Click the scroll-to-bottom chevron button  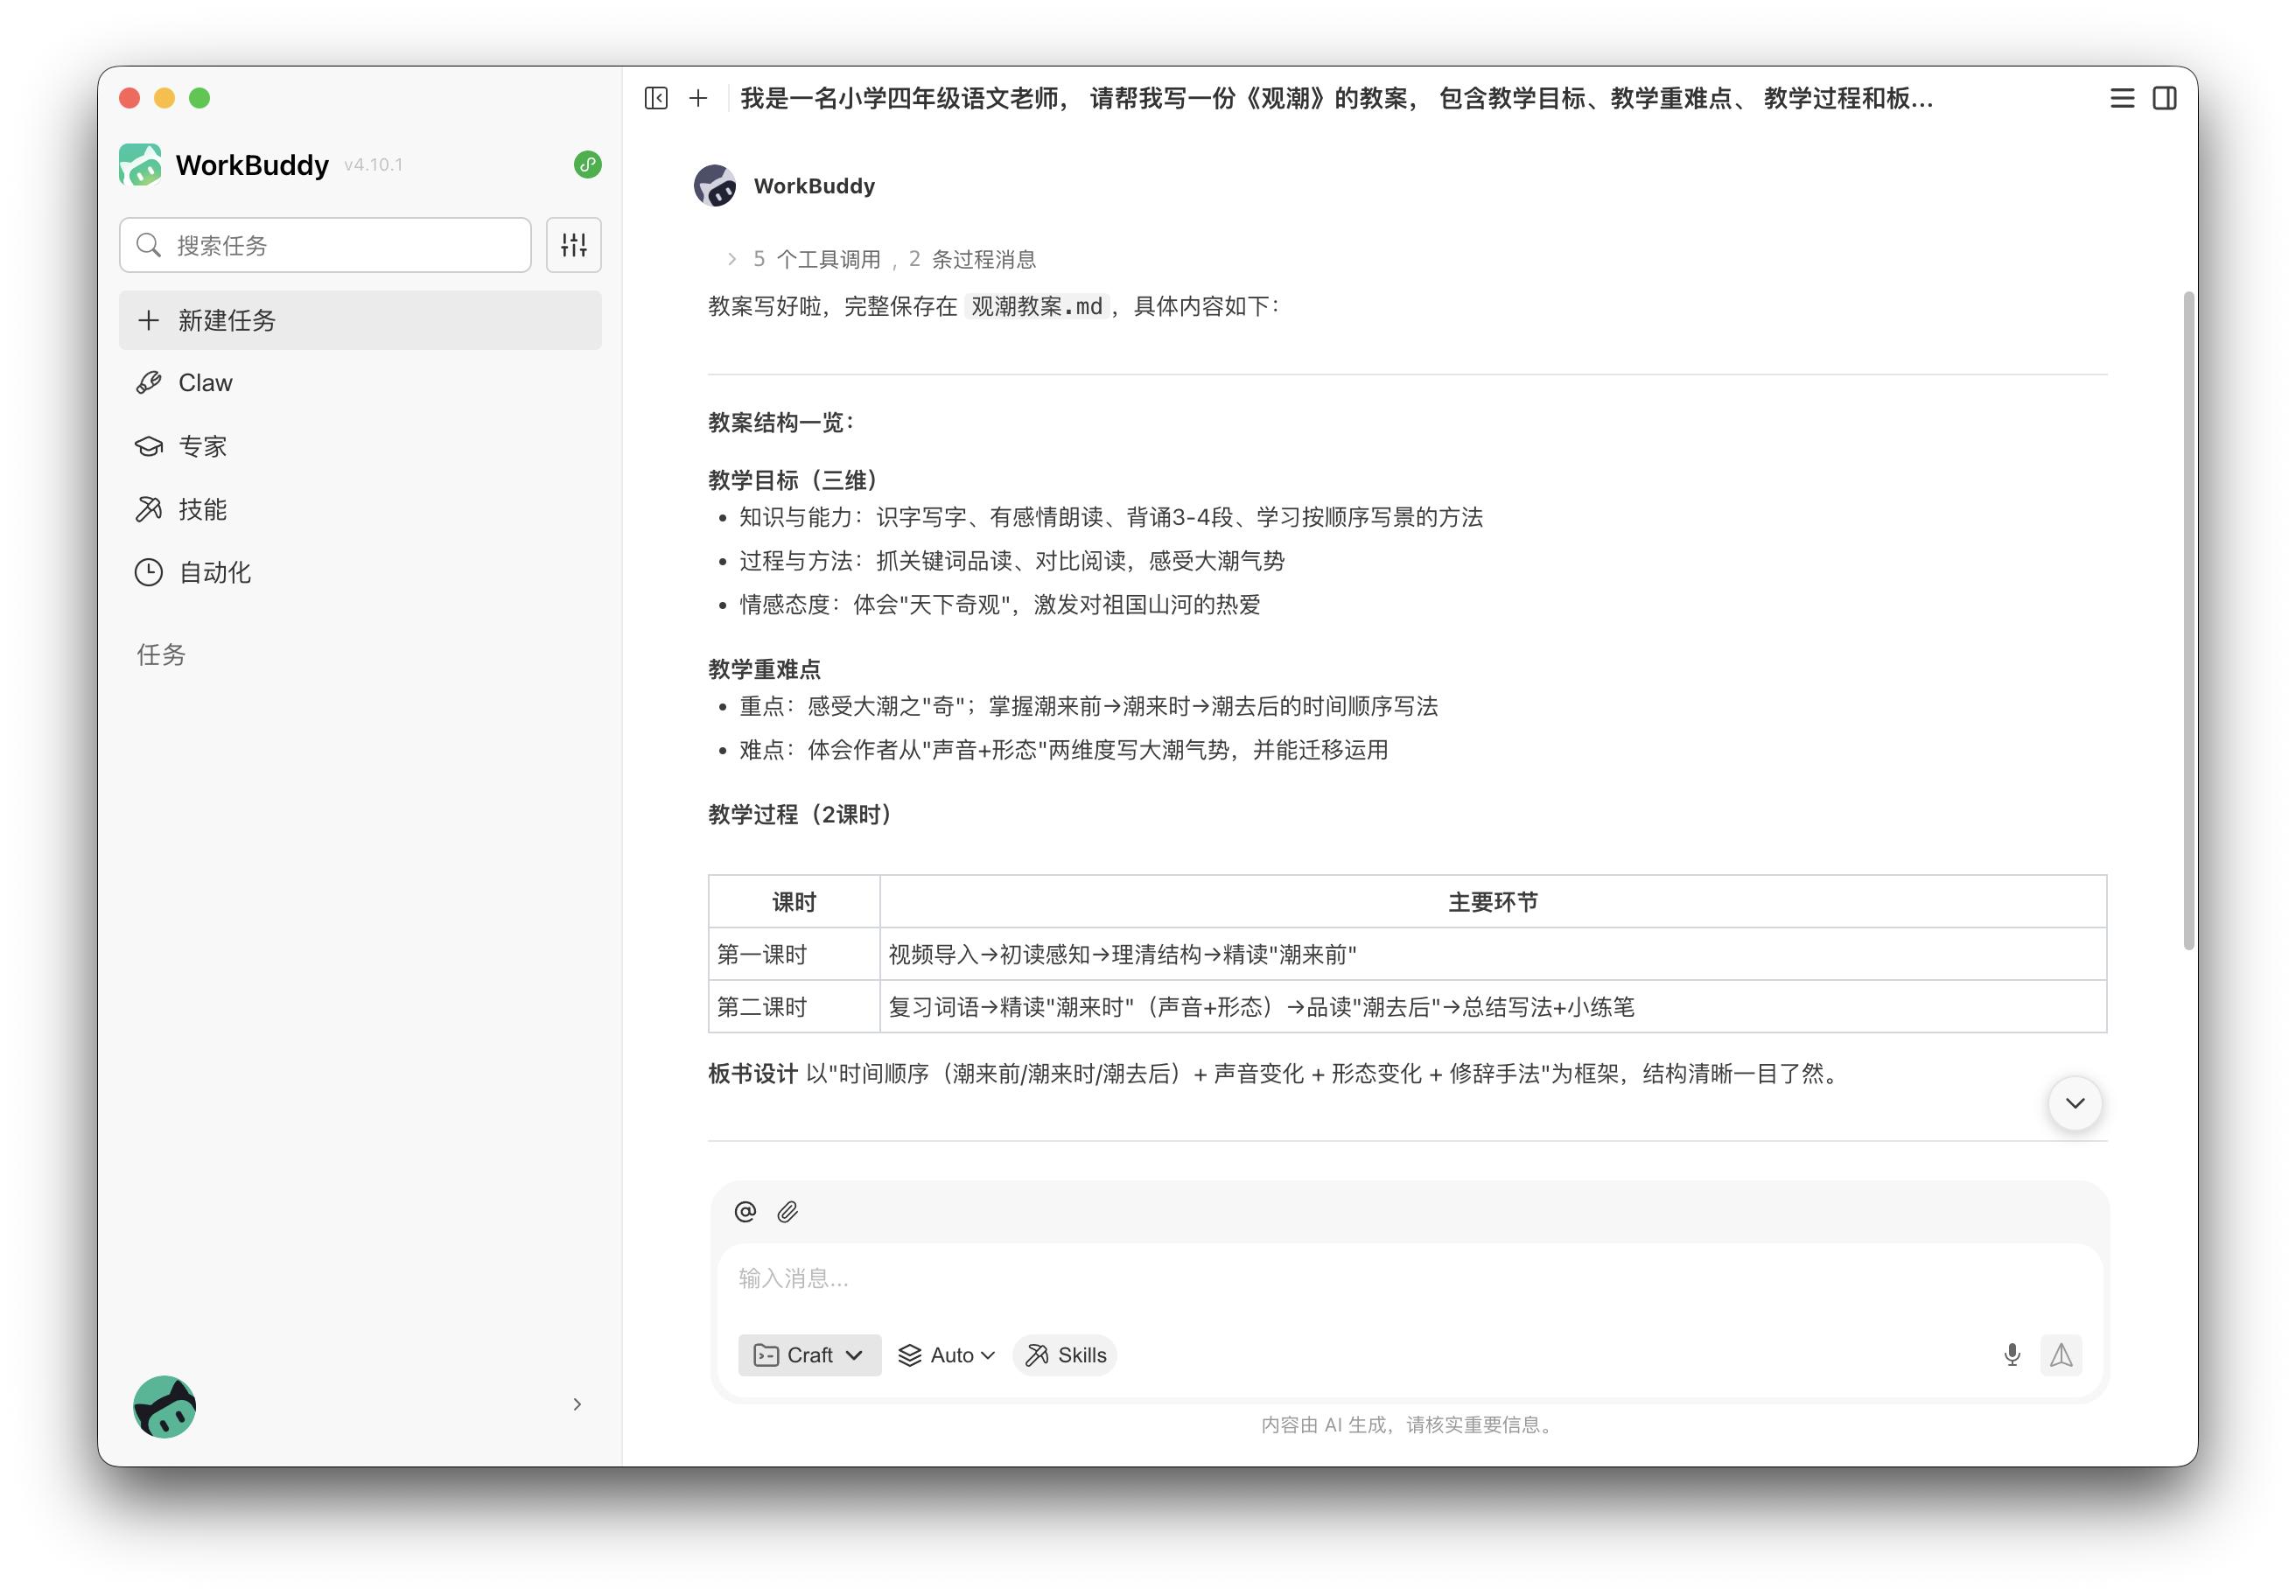pyautogui.click(x=2075, y=1103)
